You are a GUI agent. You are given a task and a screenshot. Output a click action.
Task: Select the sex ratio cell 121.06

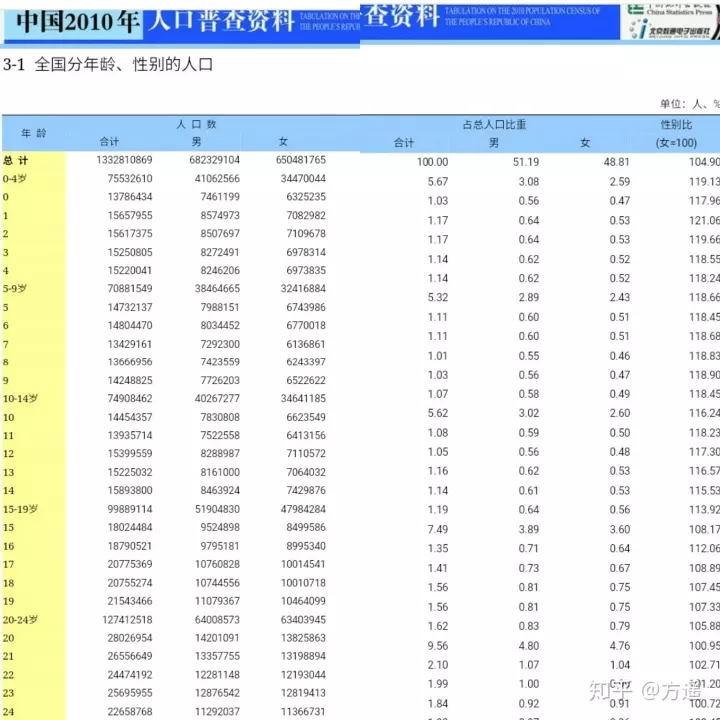pyautogui.click(x=704, y=220)
